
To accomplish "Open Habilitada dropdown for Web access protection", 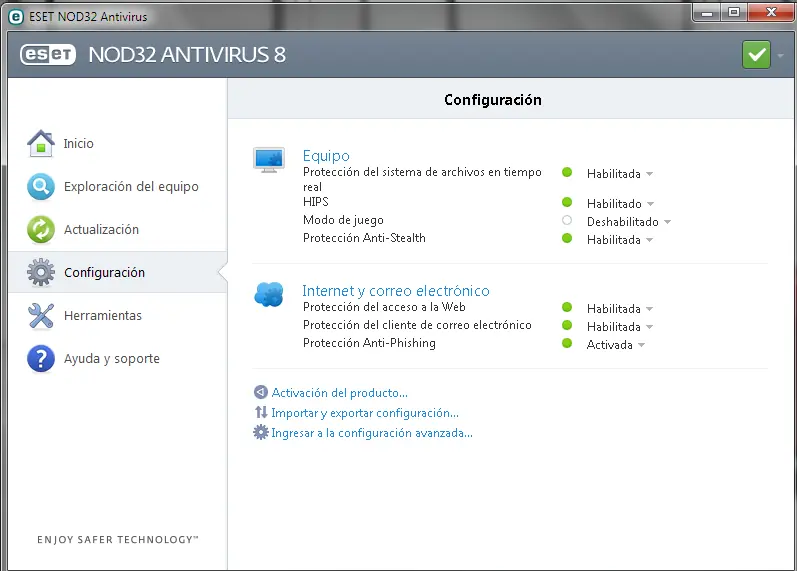I will pyautogui.click(x=620, y=309).
